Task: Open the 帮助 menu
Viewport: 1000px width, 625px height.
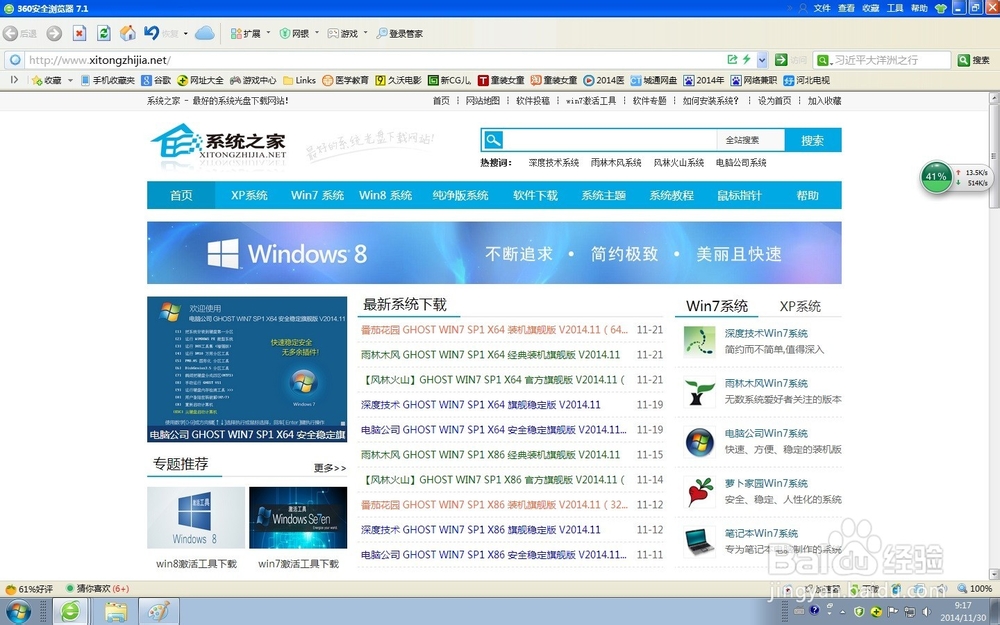Action: [x=919, y=8]
